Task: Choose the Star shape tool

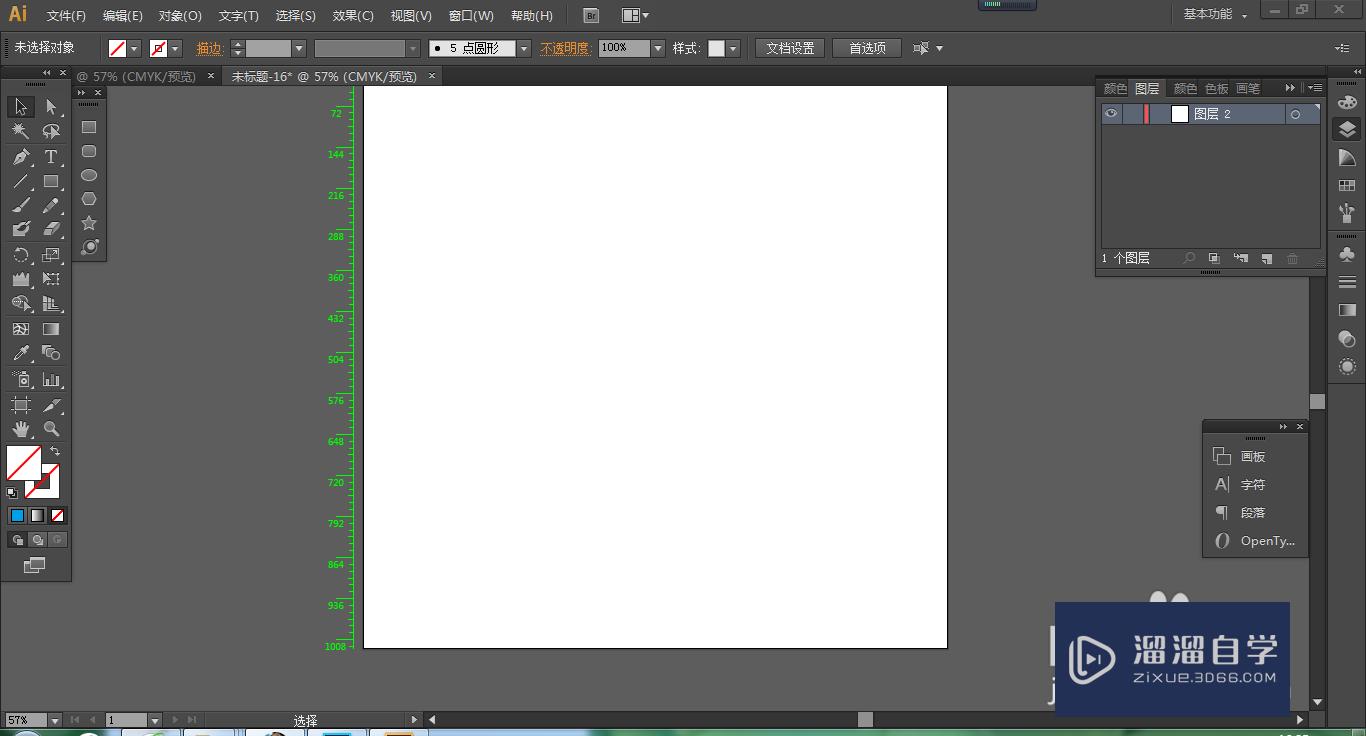Action: (89, 223)
